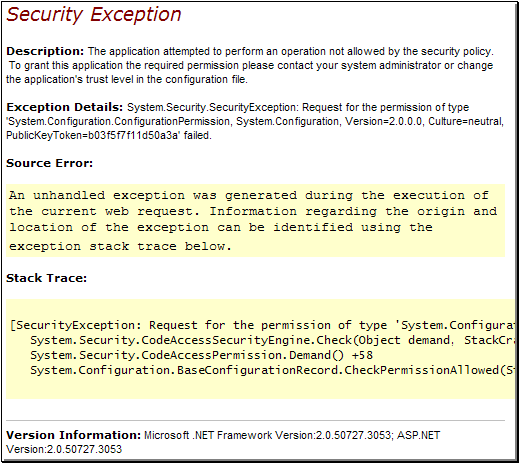Click the CodeAccessSecurityEngine.Check stack line
This screenshot has height=463, width=519.
pos(273,340)
